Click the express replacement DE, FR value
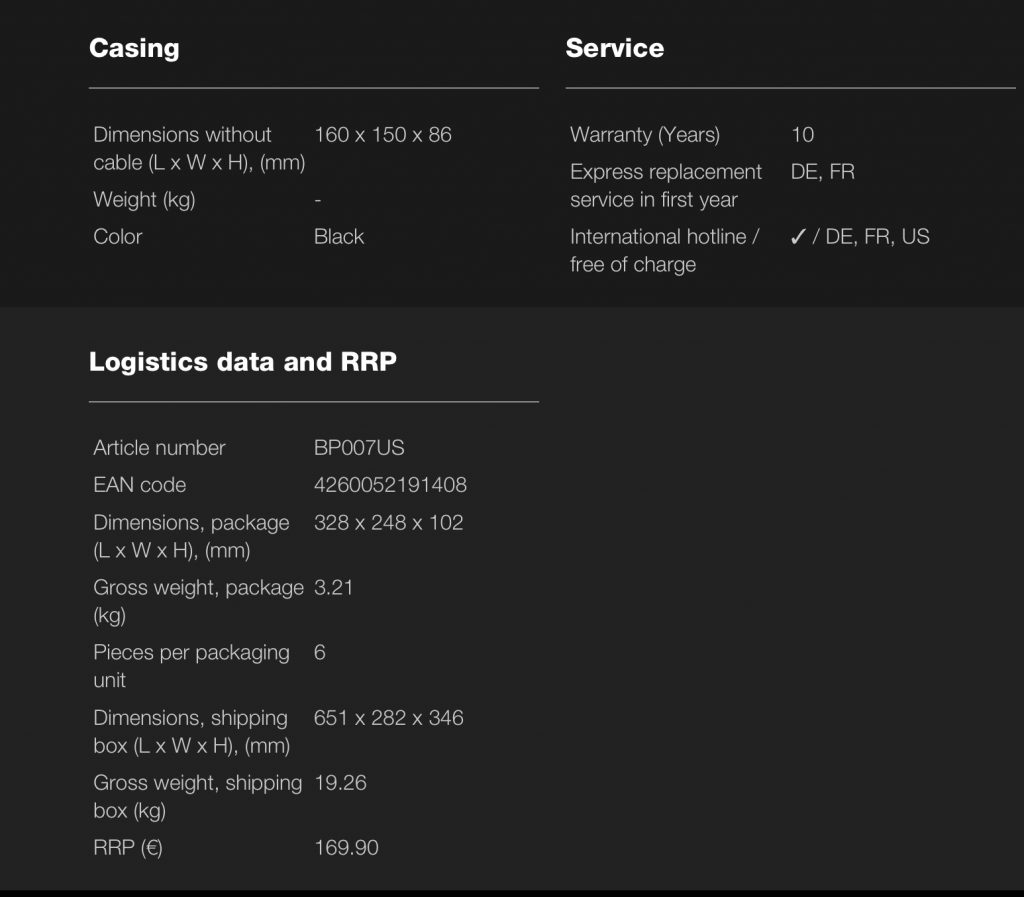The image size is (1024, 897). click(x=822, y=172)
